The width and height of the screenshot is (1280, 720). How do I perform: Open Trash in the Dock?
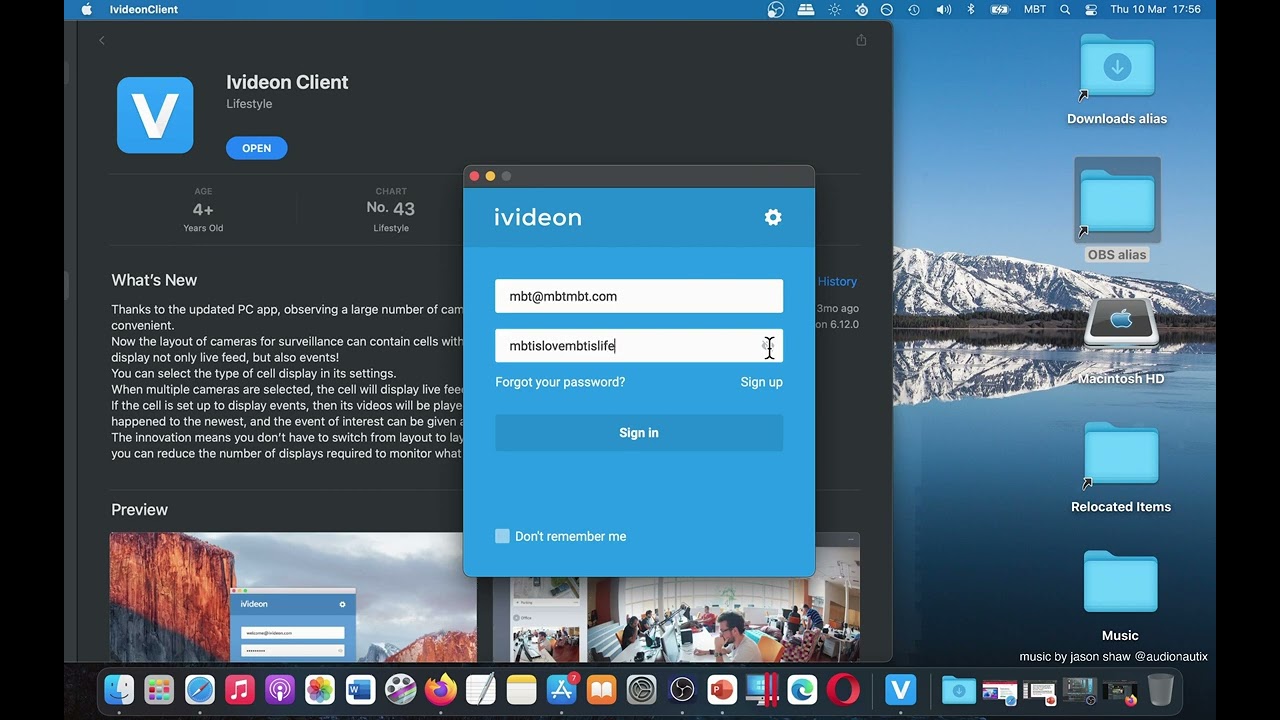coord(1161,690)
